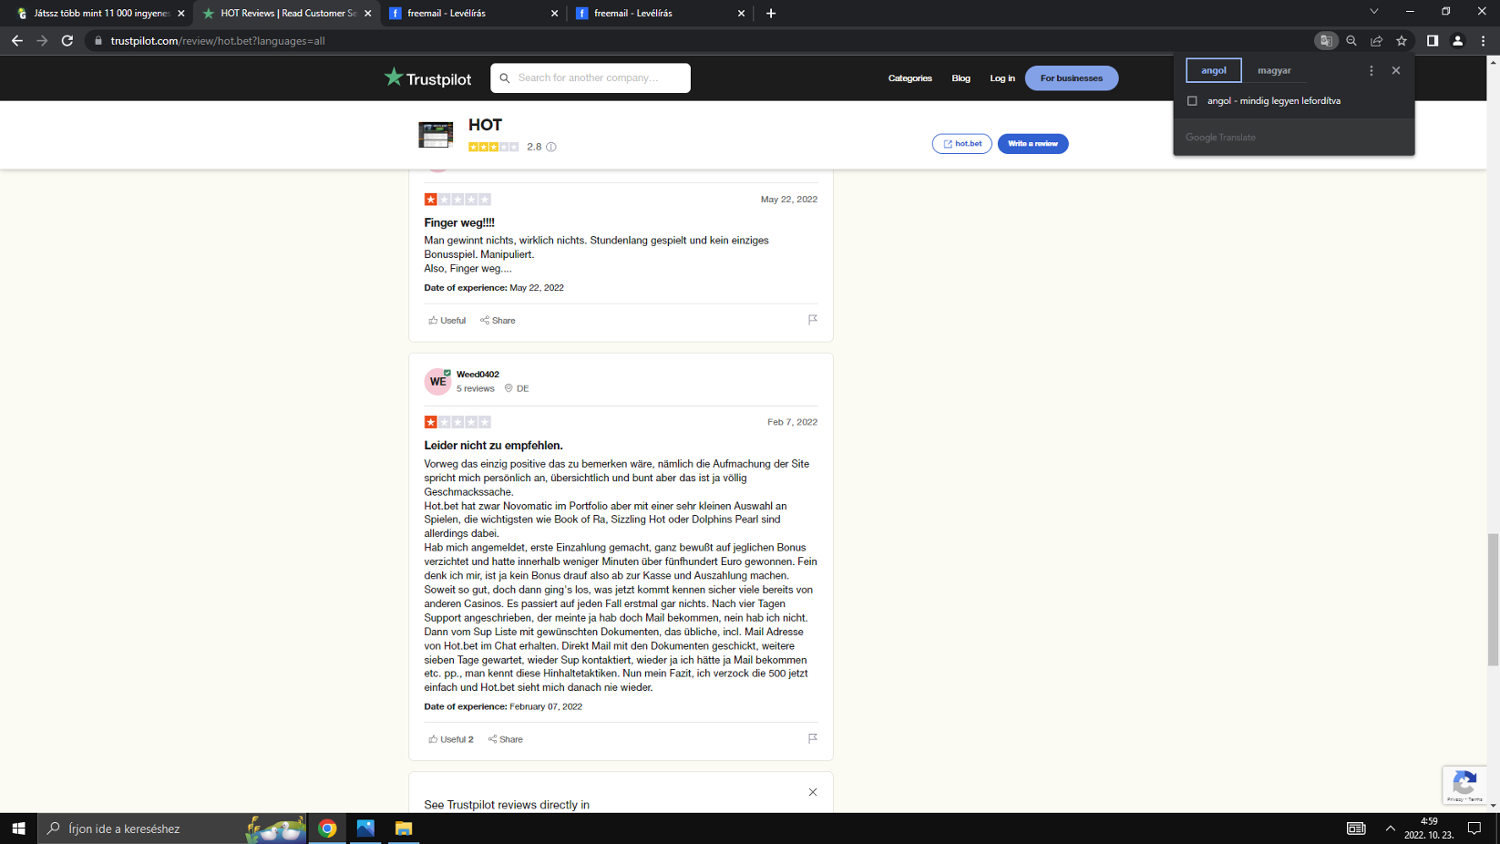Image resolution: width=1500 pixels, height=844 pixels.
Task: Click the 'Finger weg!!!!' review title
Action: 459,223
